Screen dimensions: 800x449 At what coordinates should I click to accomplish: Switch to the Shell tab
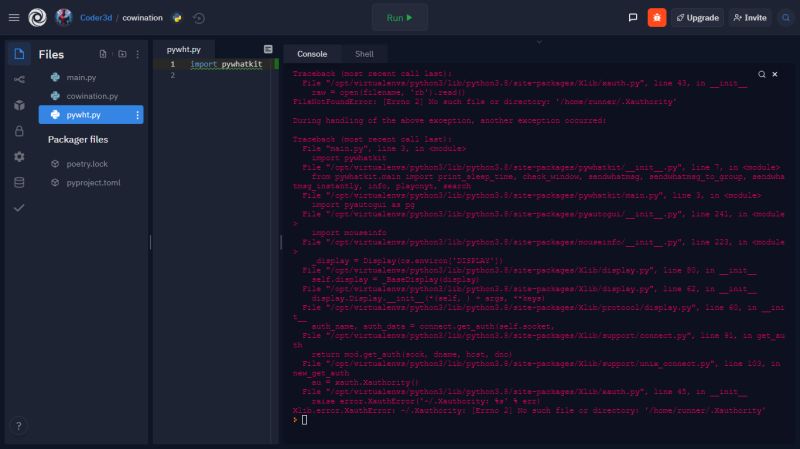(x=364, y=54)
